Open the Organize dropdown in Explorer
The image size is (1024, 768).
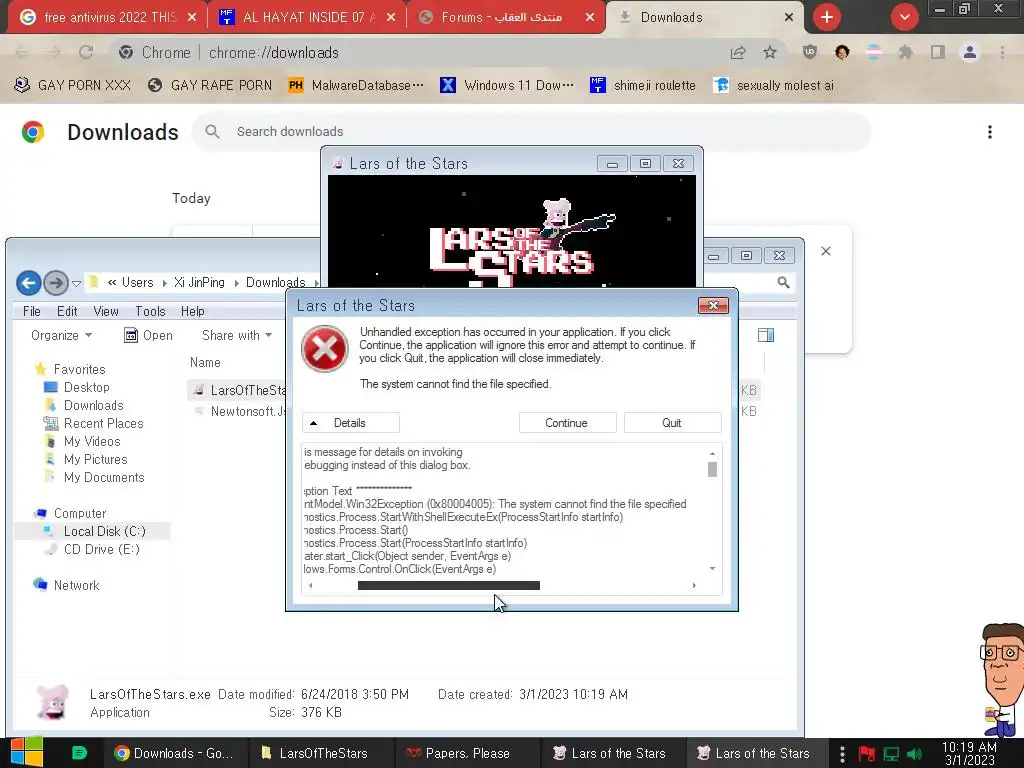point(61,335)
